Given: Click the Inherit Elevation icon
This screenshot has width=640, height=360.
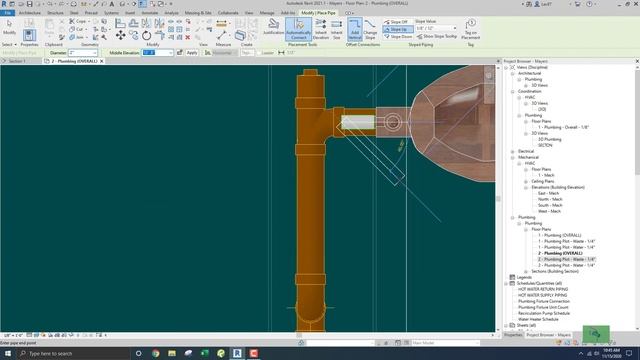Looking at the screenshot, I should pos(320,29).
